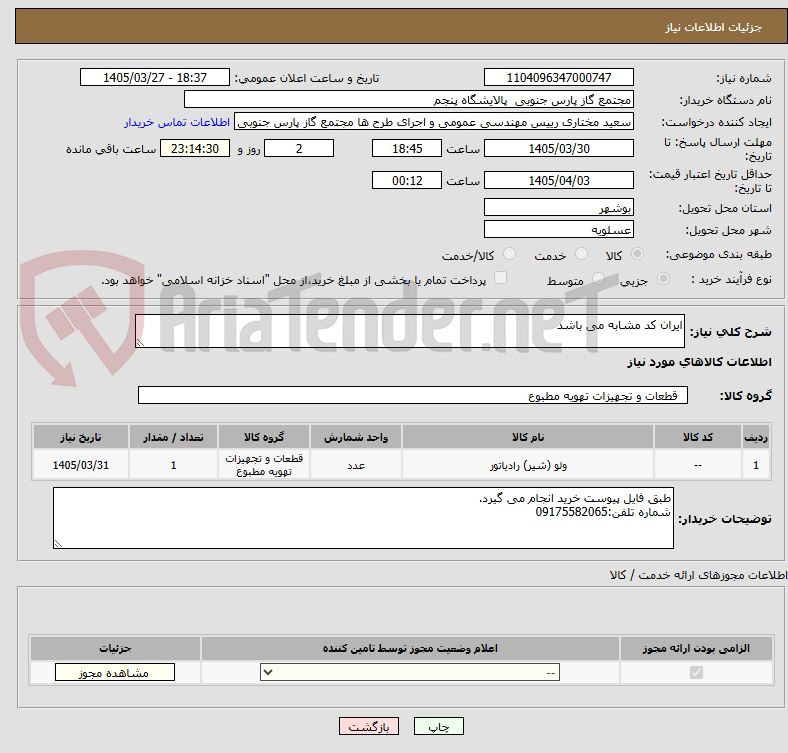Click the الزامی بودن ارائه مجوز column header
The height and width of the screenshot is (753, 788).
click(x=696, y=648)
